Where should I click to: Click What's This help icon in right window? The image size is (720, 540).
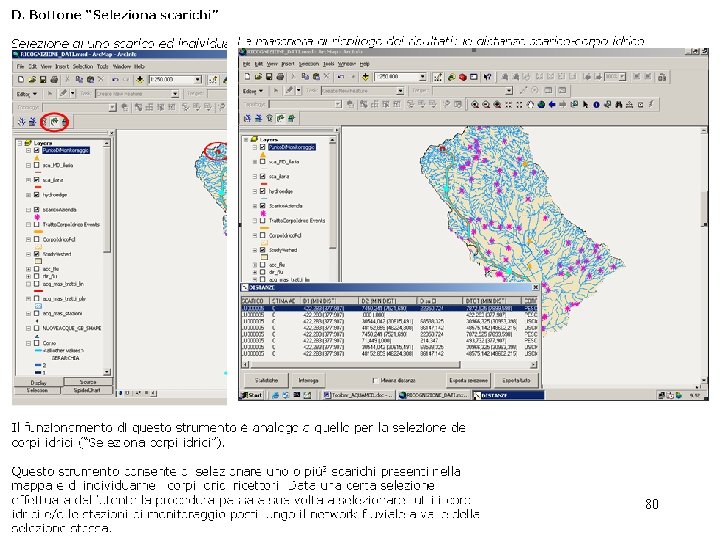coord(488,77)
